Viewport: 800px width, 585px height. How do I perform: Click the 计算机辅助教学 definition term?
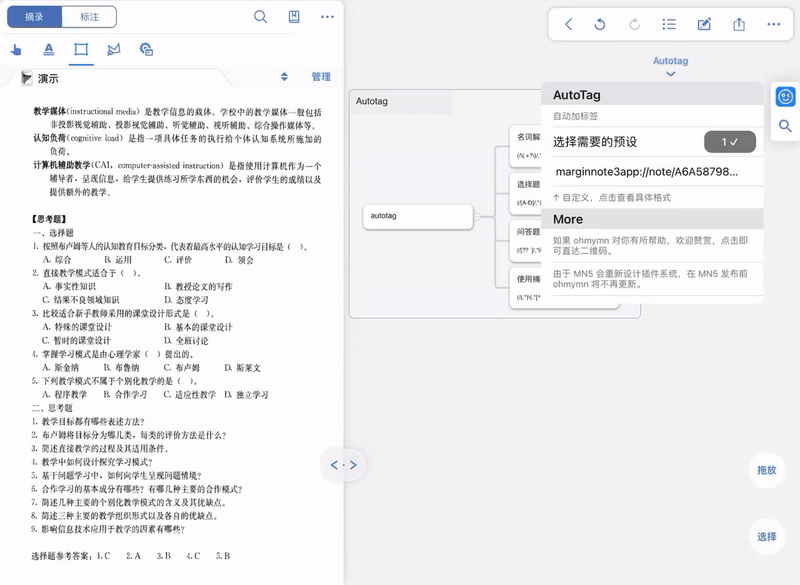coord(62,165)
